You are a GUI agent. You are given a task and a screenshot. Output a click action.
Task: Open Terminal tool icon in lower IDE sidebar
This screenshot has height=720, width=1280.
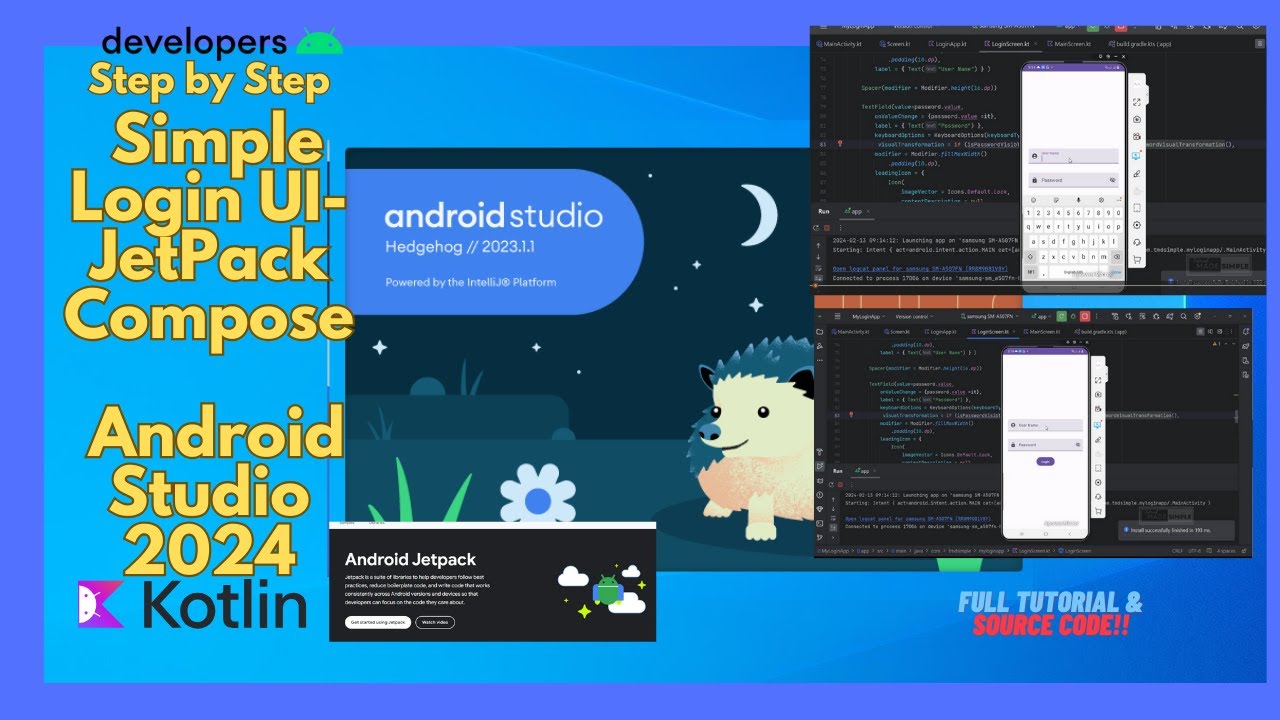(x=819, y=523)
